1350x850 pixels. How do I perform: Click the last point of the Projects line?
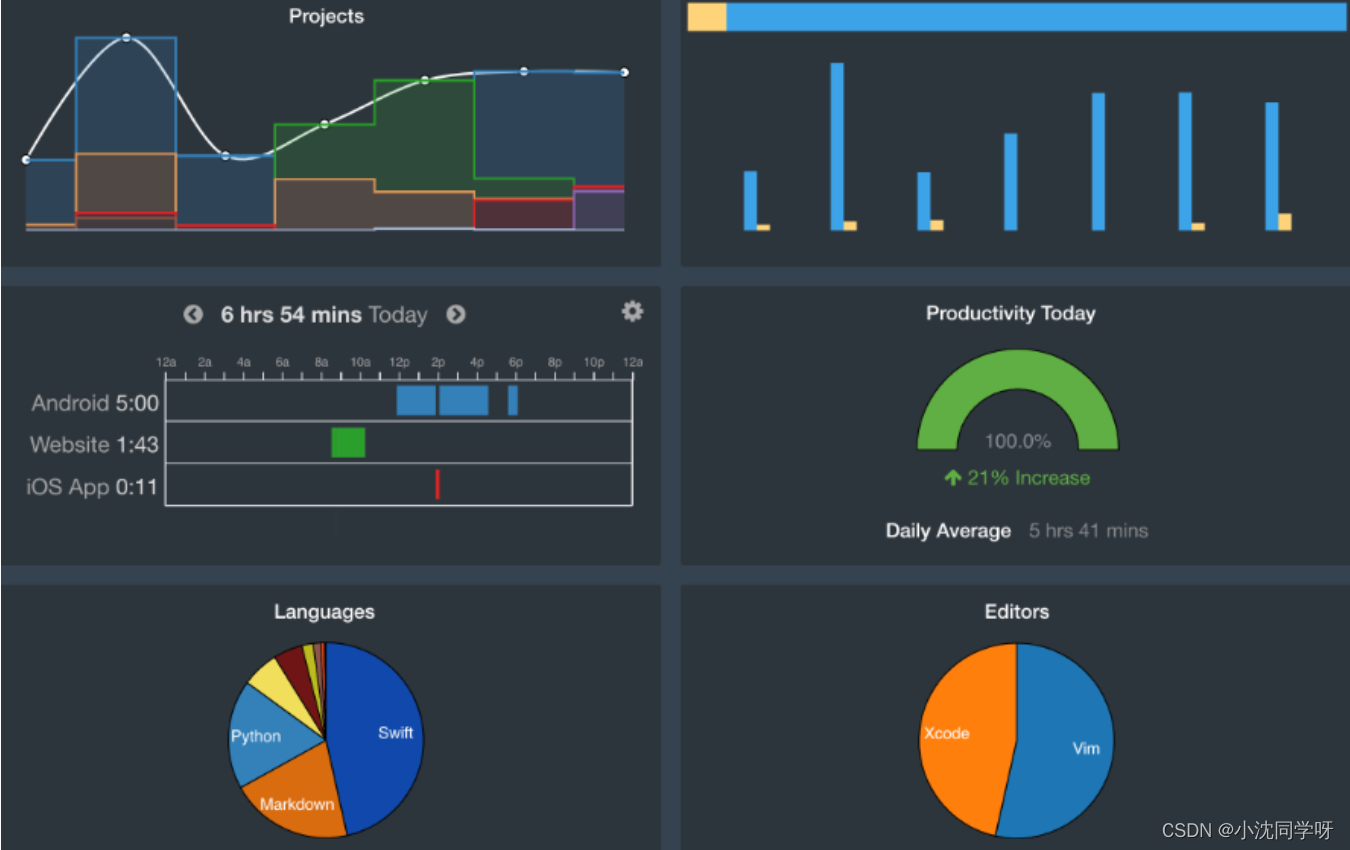point(624,72)
